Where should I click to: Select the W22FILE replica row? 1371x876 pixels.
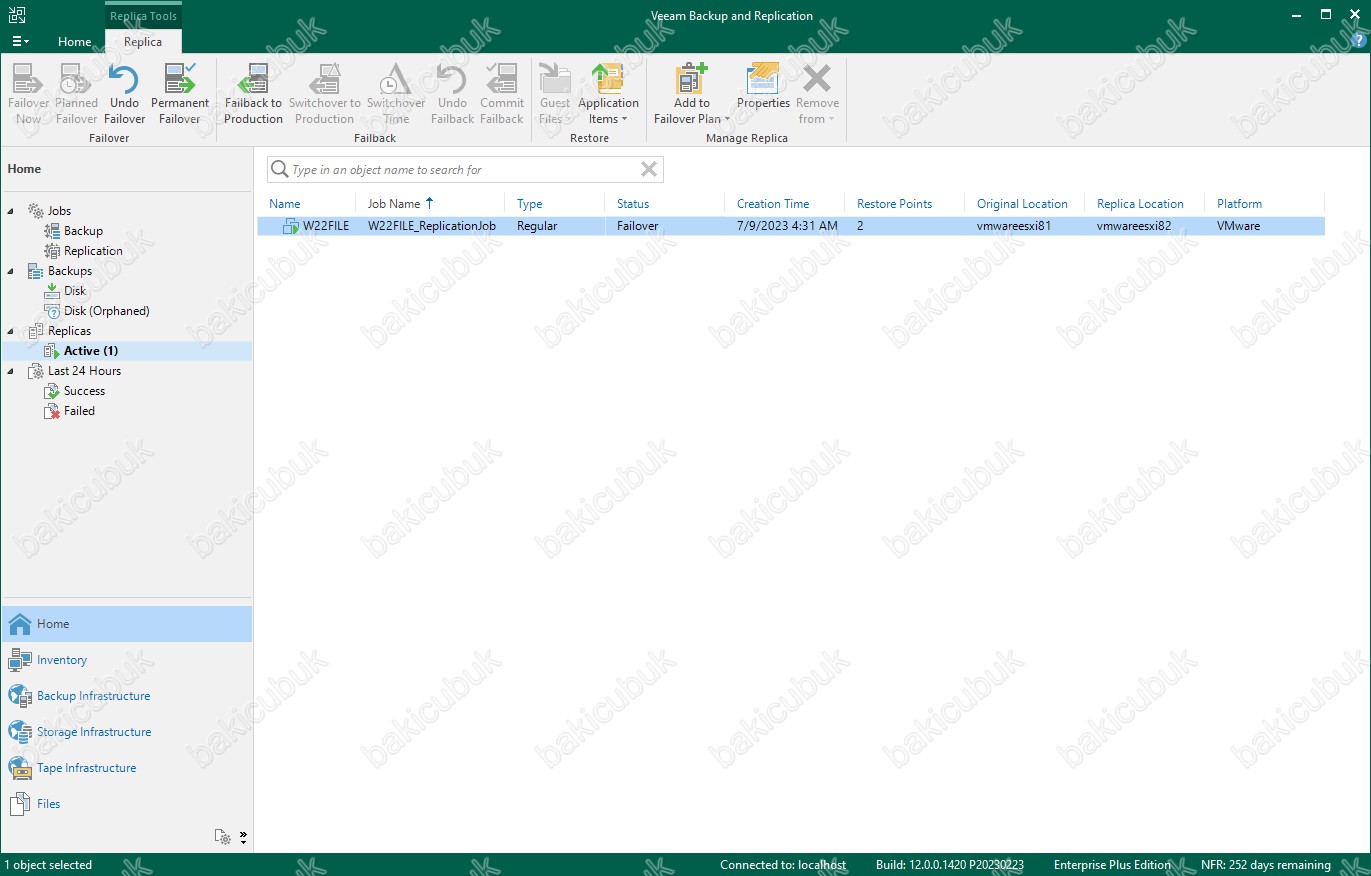click(790, 226)
